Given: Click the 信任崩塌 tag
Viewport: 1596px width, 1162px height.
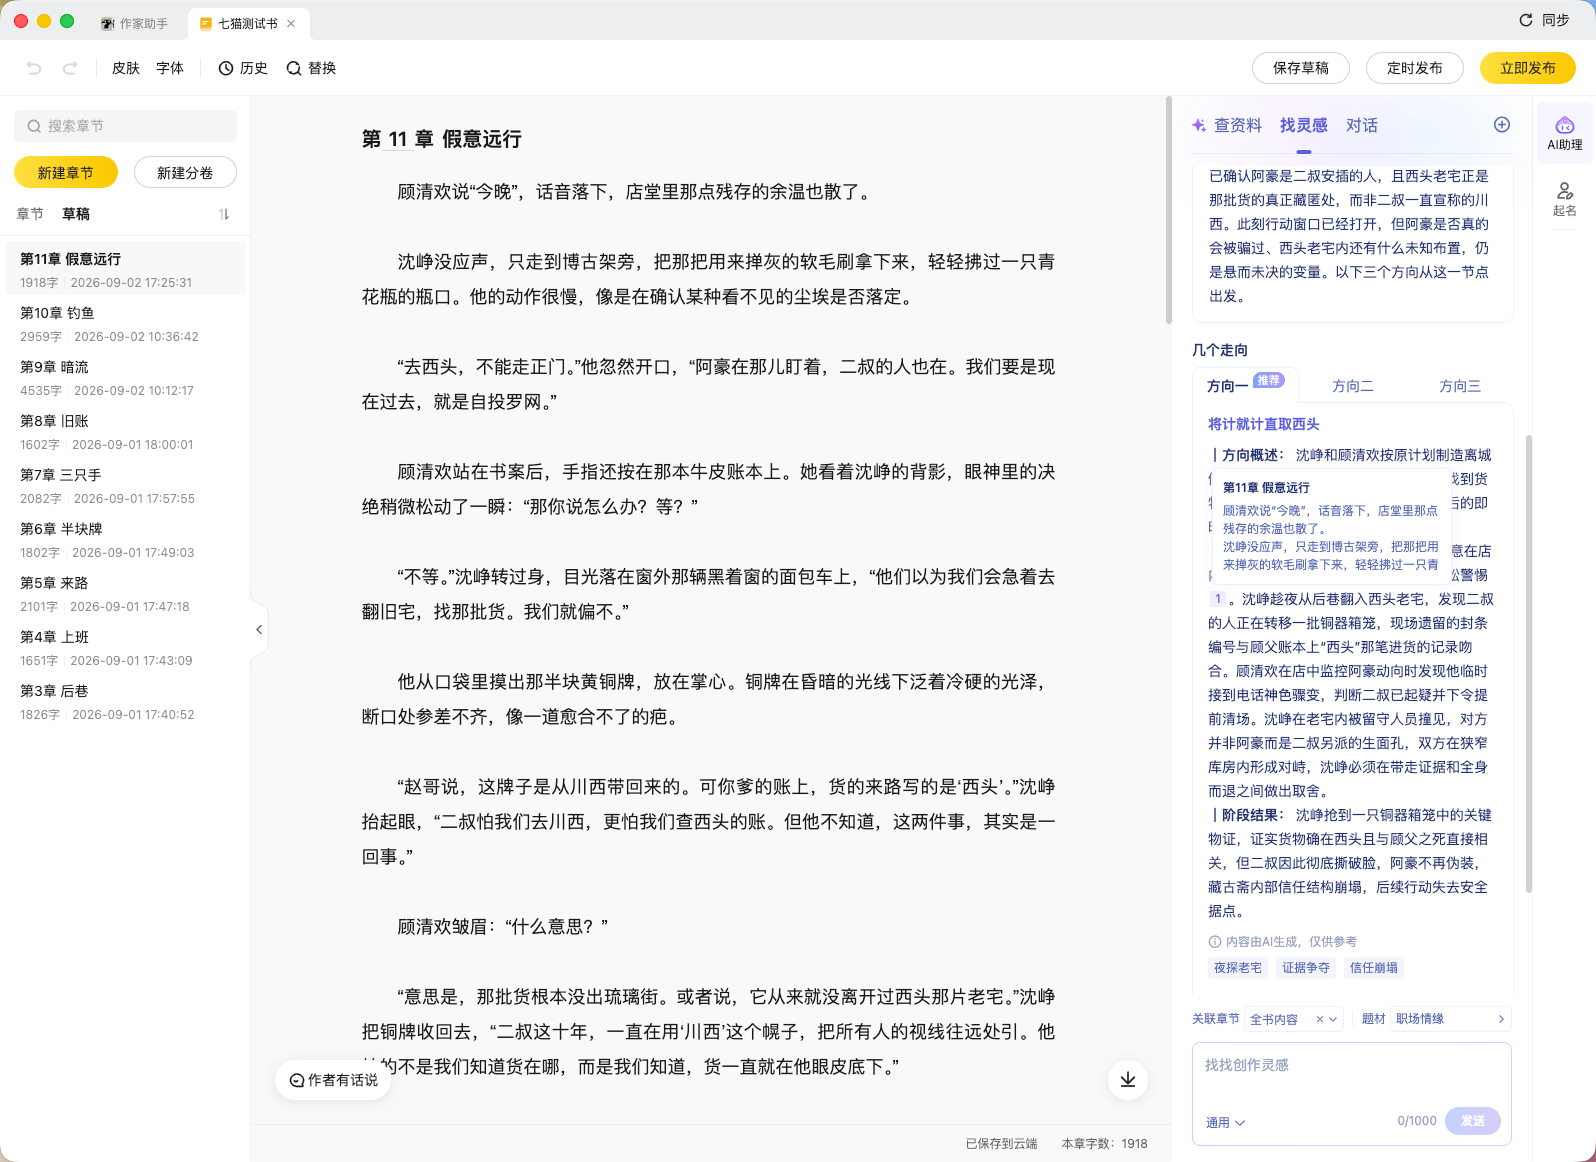Looking at the screenshot, I should pos(1374,968).
